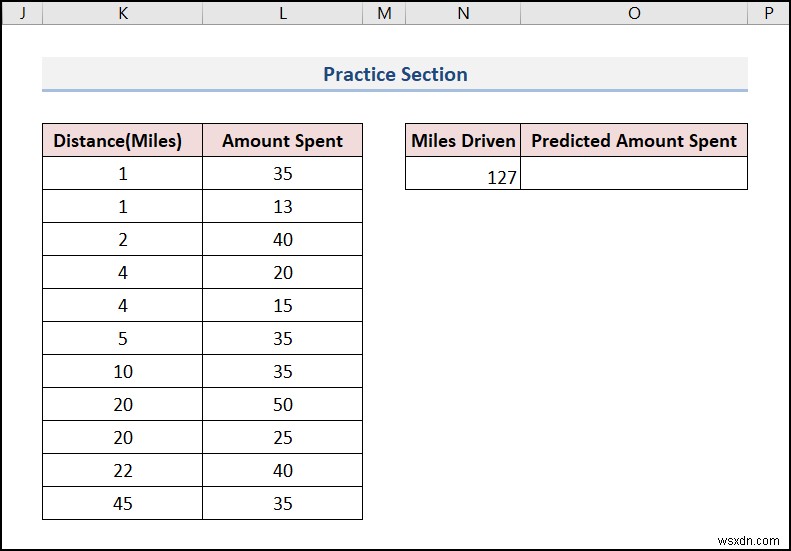Image resolution: width=791 pixels, height=551 pixels.
Task: Select the Amount Spent header cell
Action: (282, 140)
